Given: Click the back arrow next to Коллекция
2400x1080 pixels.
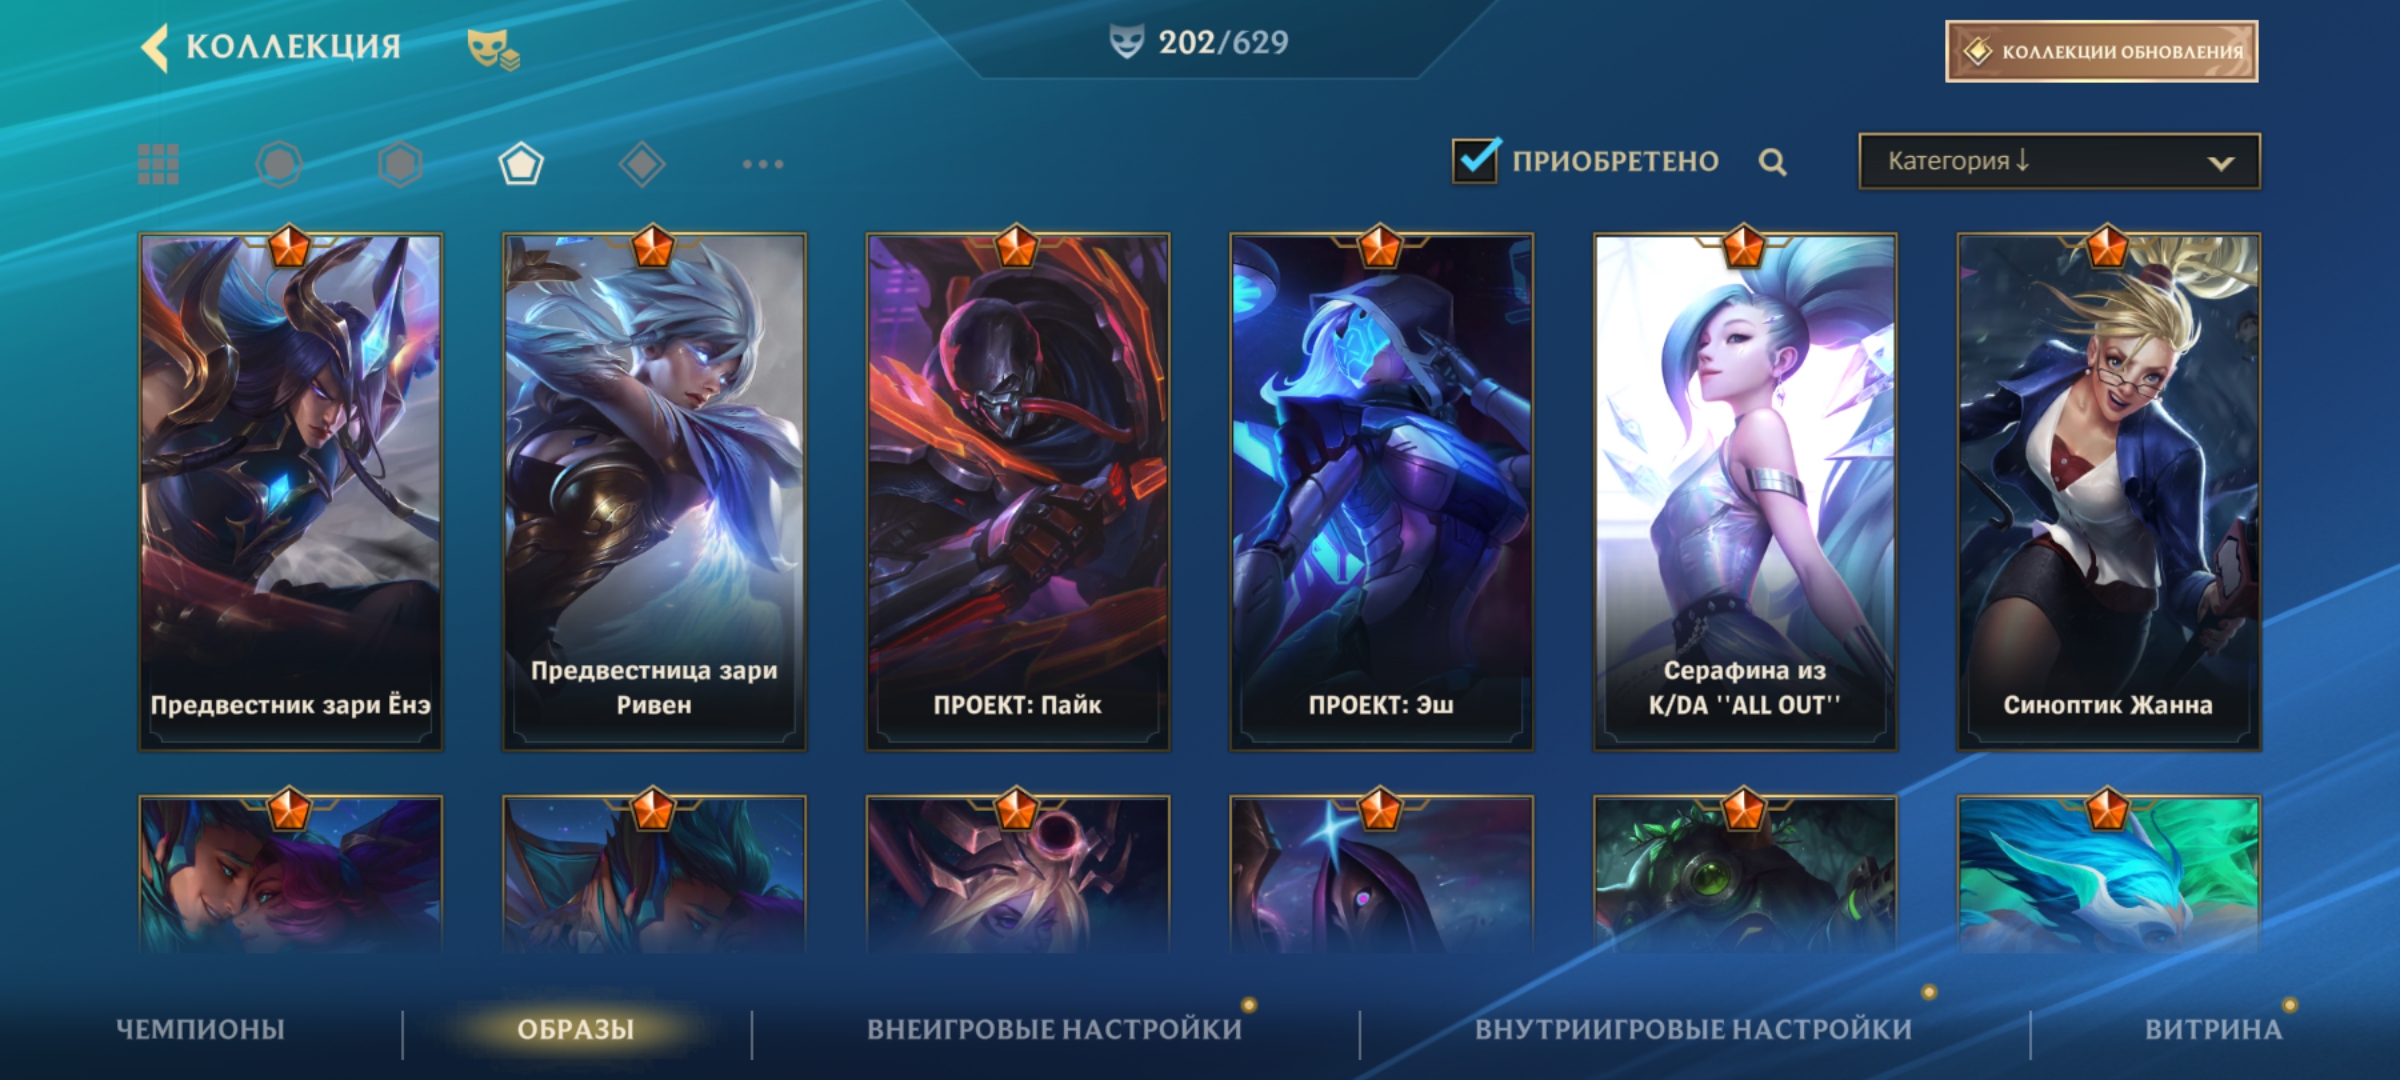Looking at the screenshot, I should point(154,47).
